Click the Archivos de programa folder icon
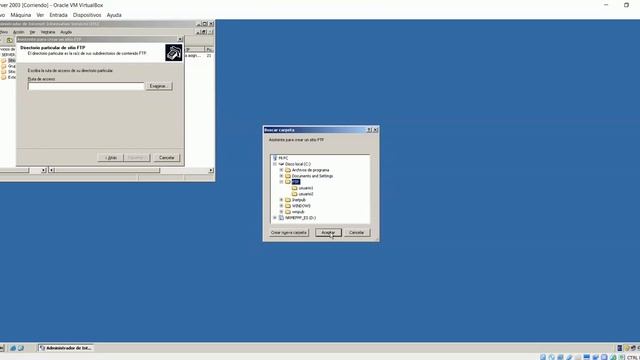The width and height of the screenshot is (640, 360). tap(288, 170)
